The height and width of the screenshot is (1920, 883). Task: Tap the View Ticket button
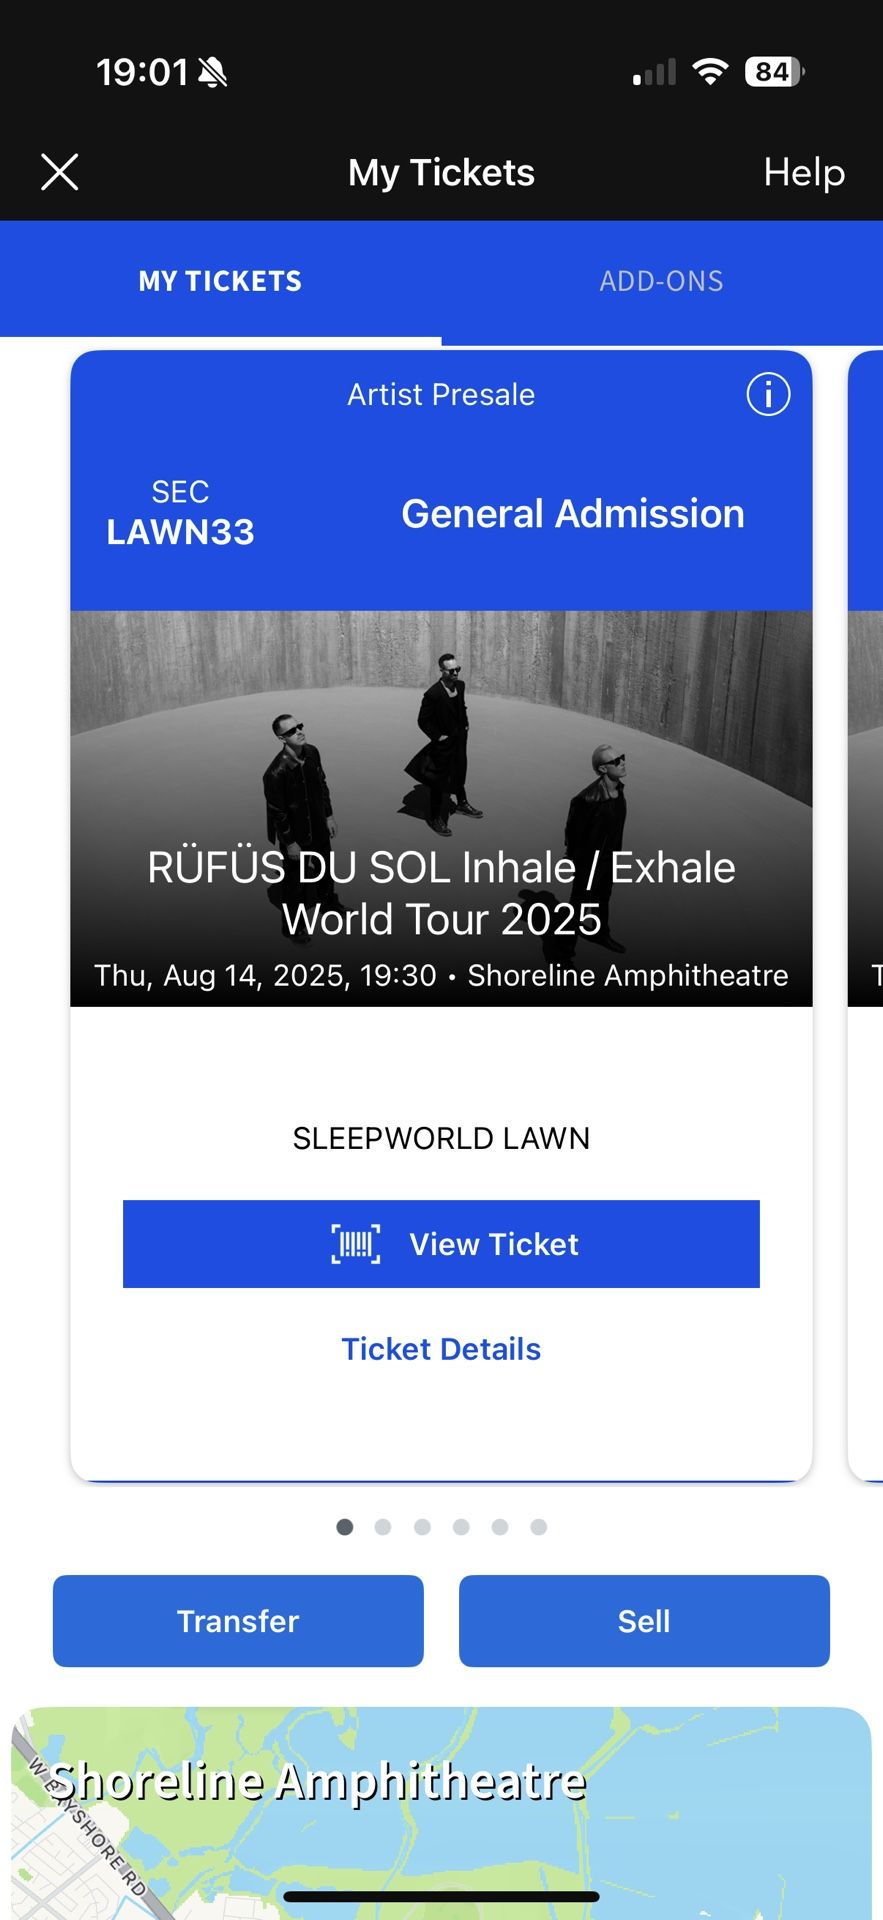pyautogui.click(x=441, y=1243)
